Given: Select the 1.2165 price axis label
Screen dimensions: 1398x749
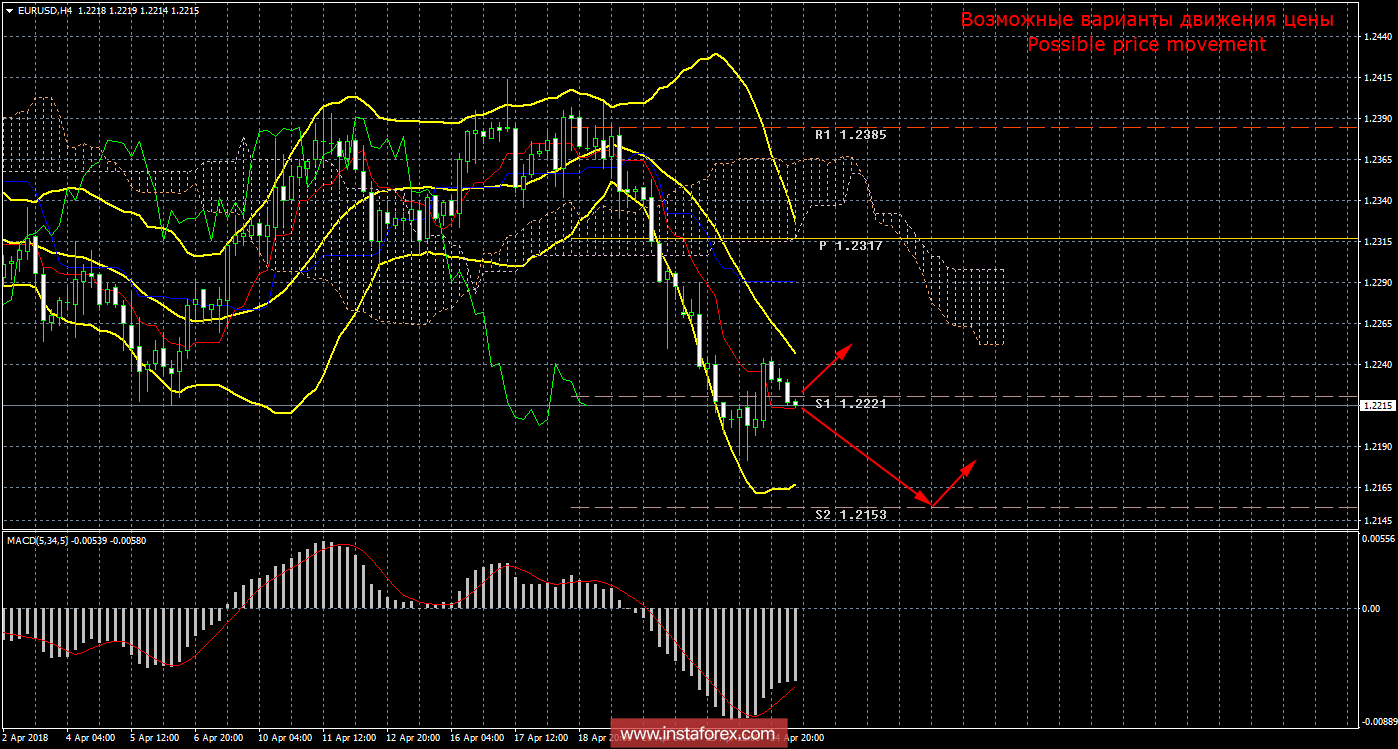Looking at the screenshot, I should point(1378,487).
